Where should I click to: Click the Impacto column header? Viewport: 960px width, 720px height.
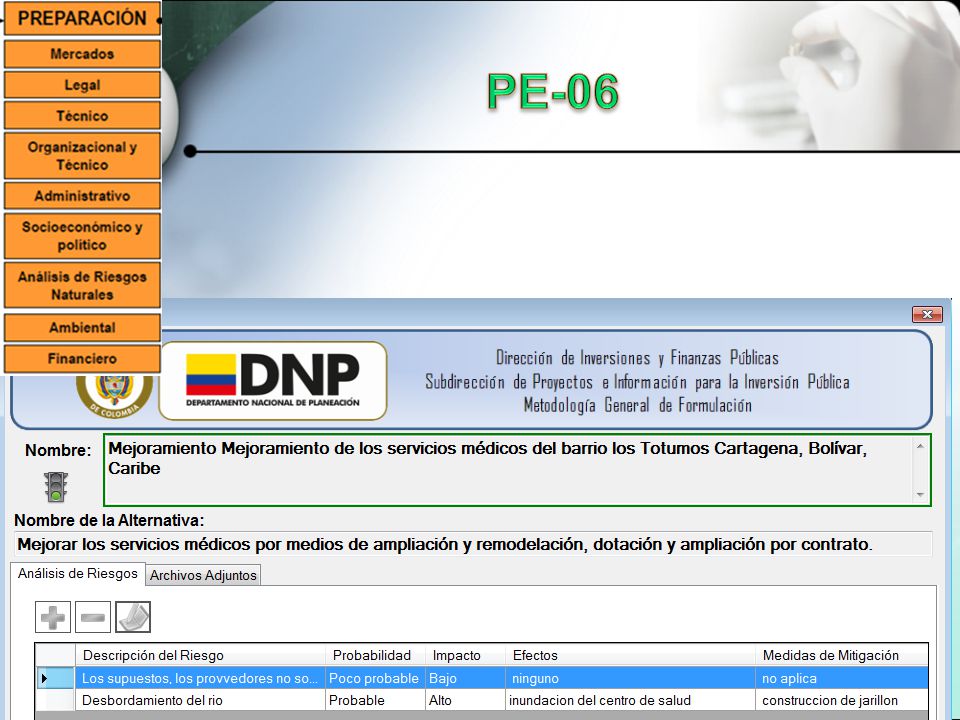pos(465,655)
